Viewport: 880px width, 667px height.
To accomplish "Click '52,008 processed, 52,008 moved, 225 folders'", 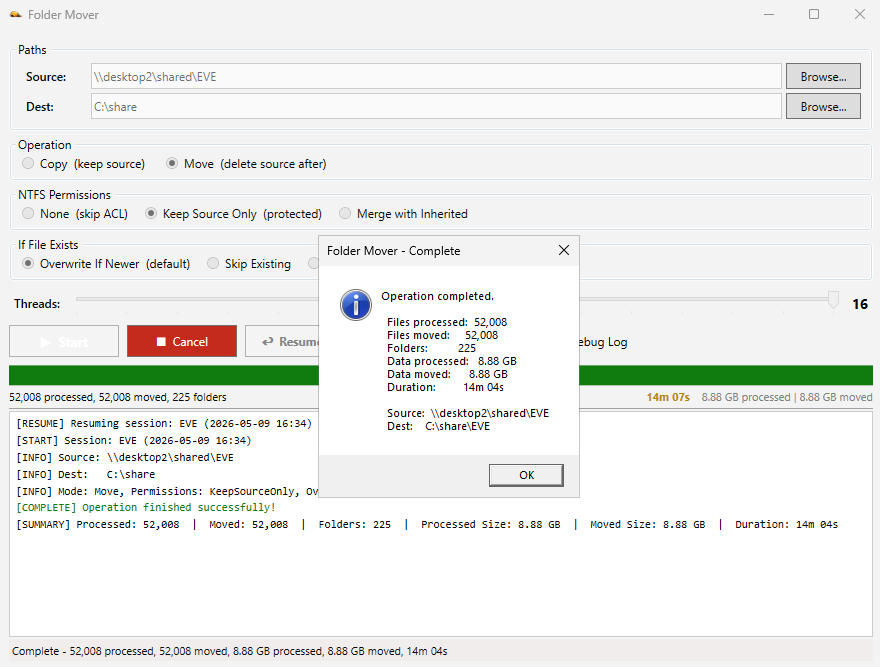I will (x=118, y=398).
